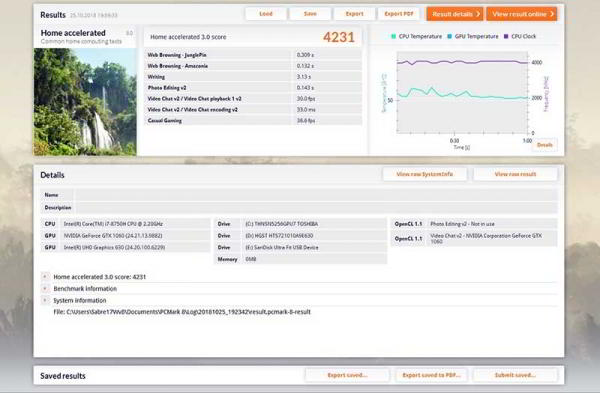Click the Export PDF button
Image resolution: width=600 pixels, height=393 pixels.
tap(399, 14)
